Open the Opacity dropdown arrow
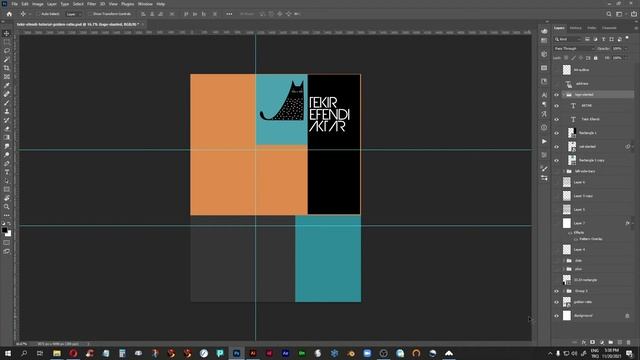This screenshot has width=640, height=360. click(626, 49)
